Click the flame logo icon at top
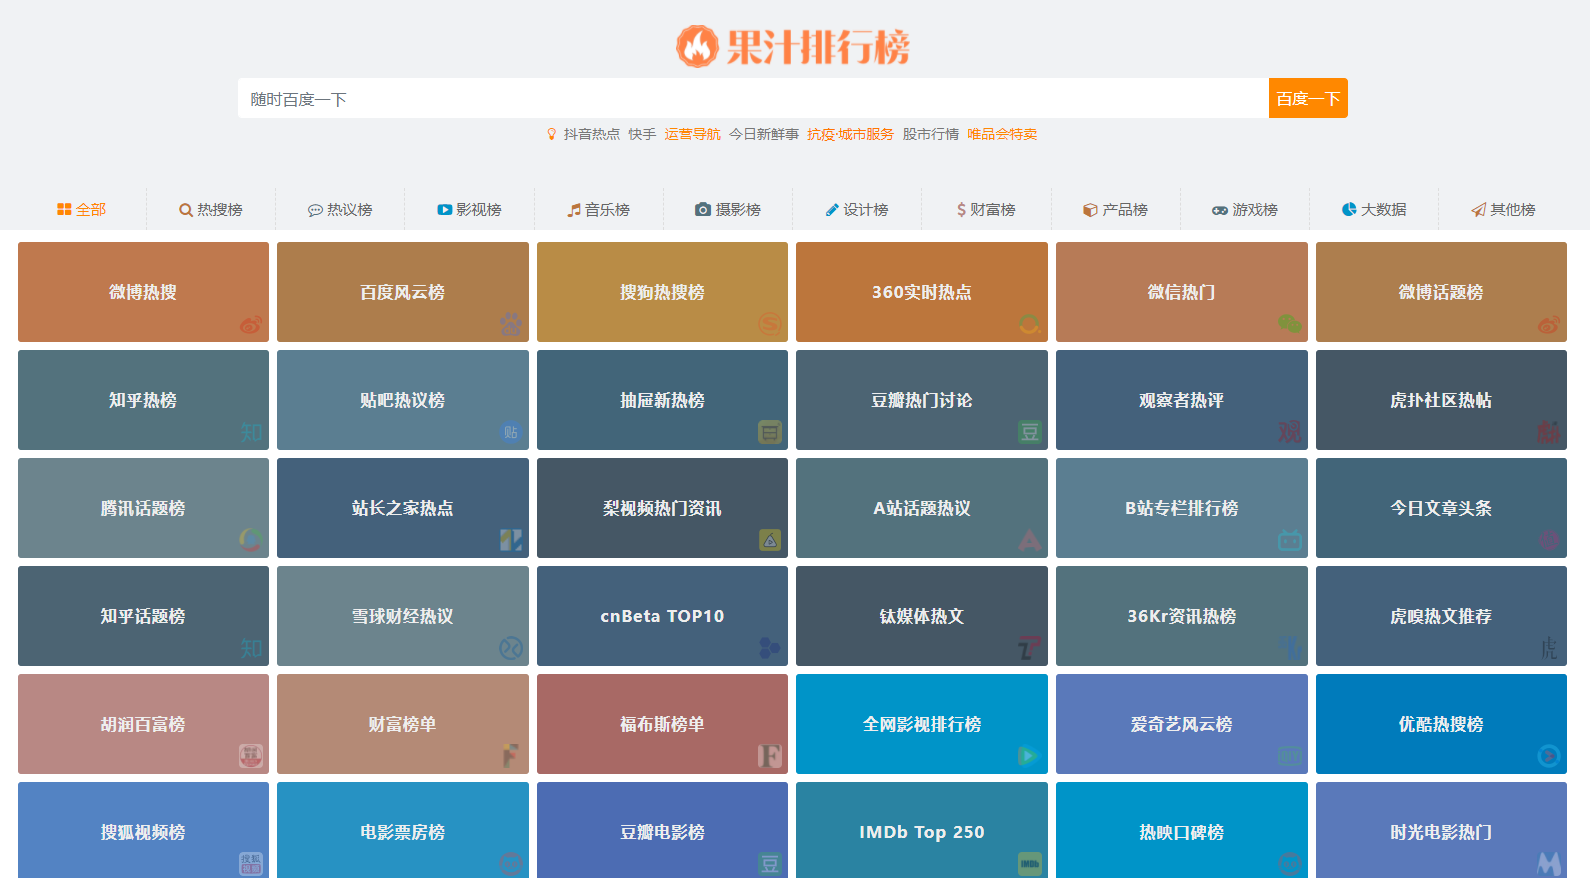1590x878 pixels. [697, 46]
